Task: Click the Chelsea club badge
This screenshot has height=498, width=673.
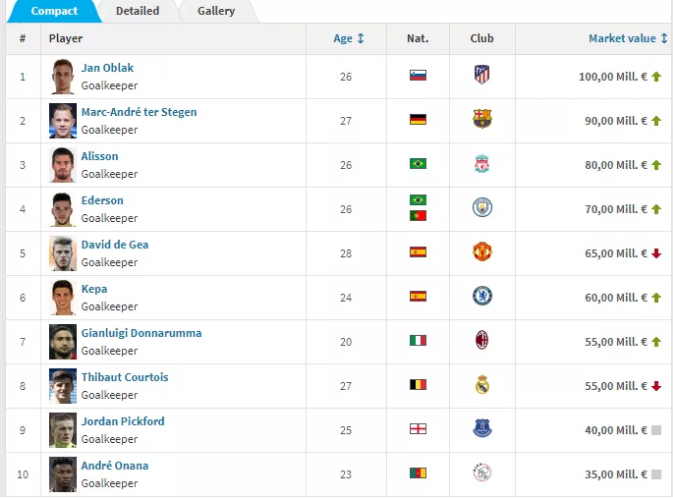Action: [482, 296]
